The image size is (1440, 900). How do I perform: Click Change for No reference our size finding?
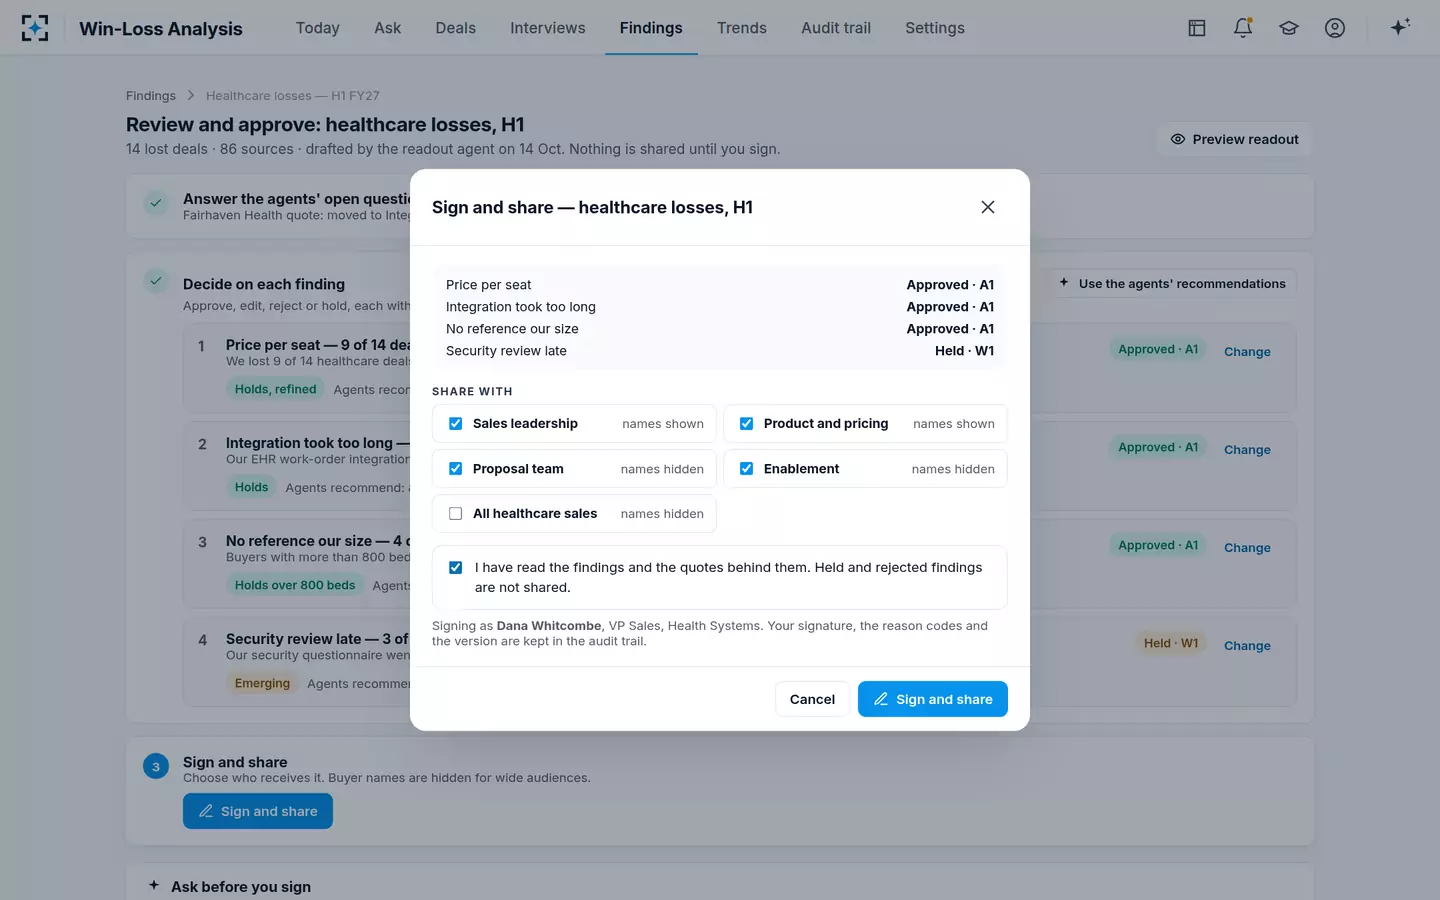[x=1247, y=548]
